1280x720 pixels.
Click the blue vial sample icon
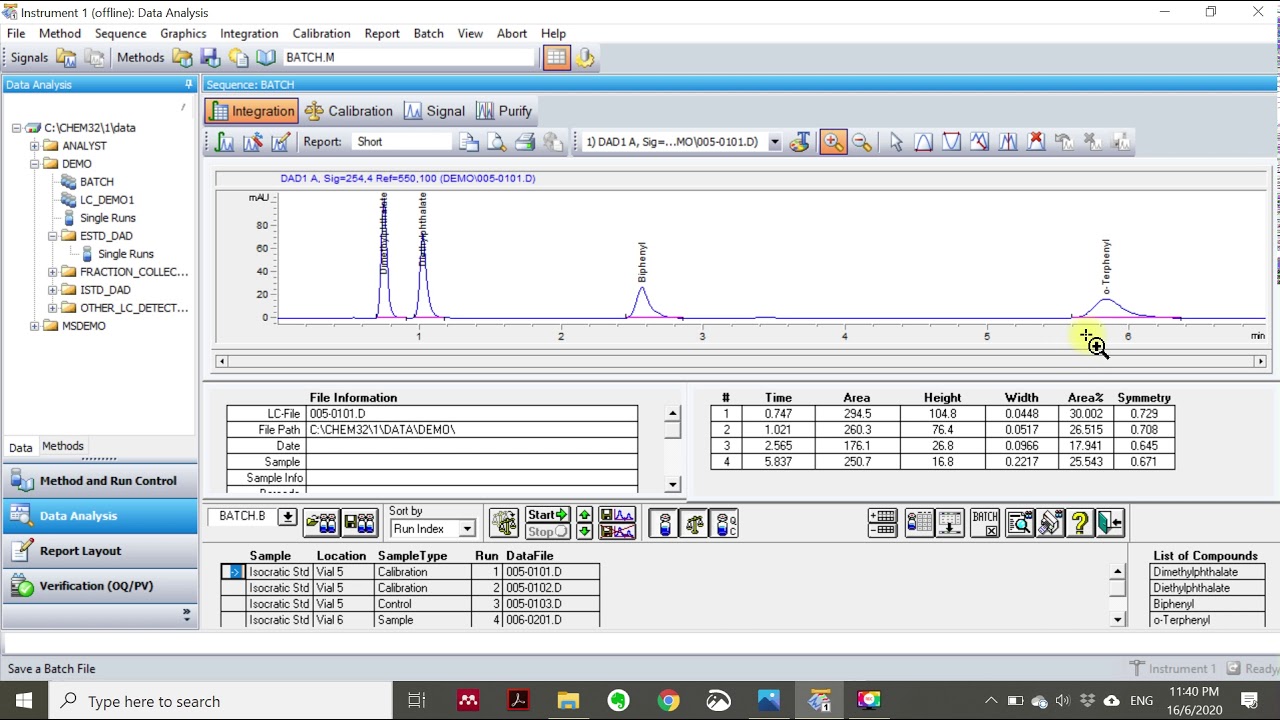[665, 523]
